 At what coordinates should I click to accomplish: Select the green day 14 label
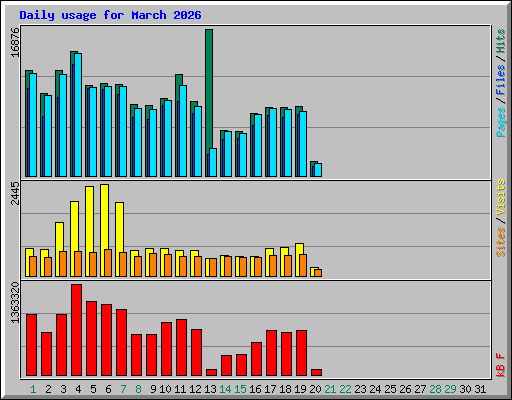click(225, 389)
